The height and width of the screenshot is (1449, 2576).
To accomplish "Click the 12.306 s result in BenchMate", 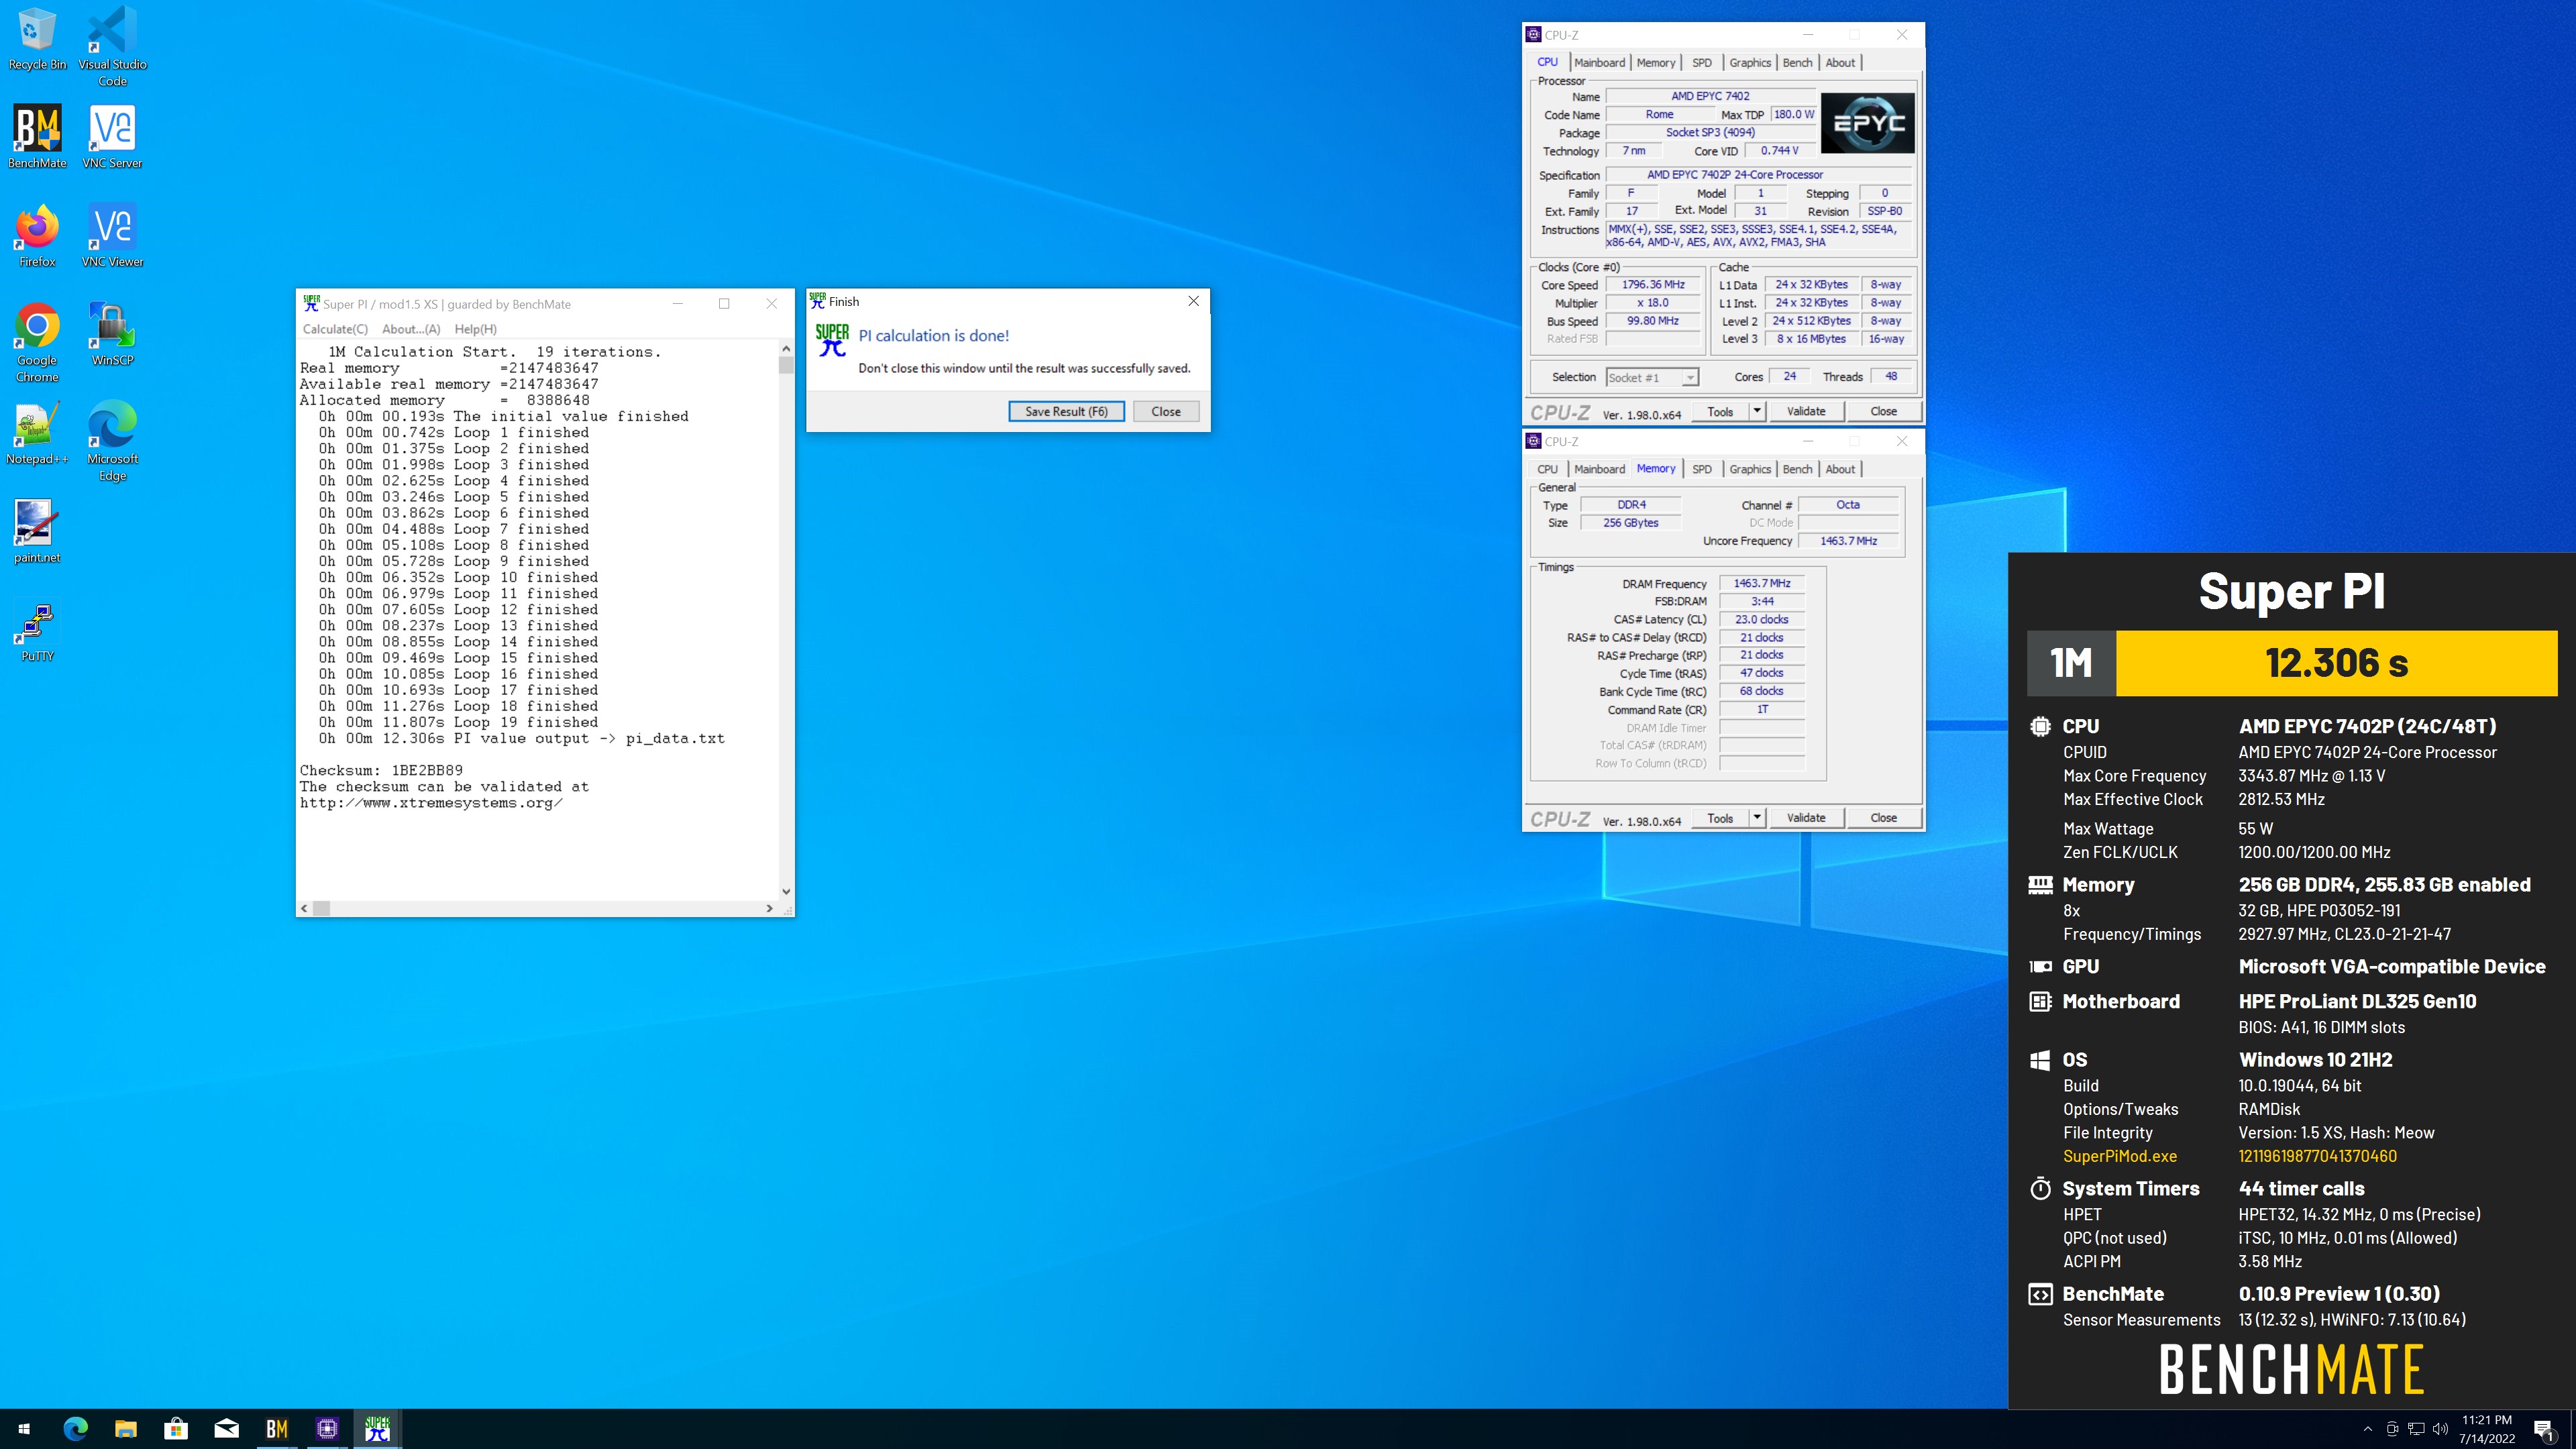I will pos(2336,663).
